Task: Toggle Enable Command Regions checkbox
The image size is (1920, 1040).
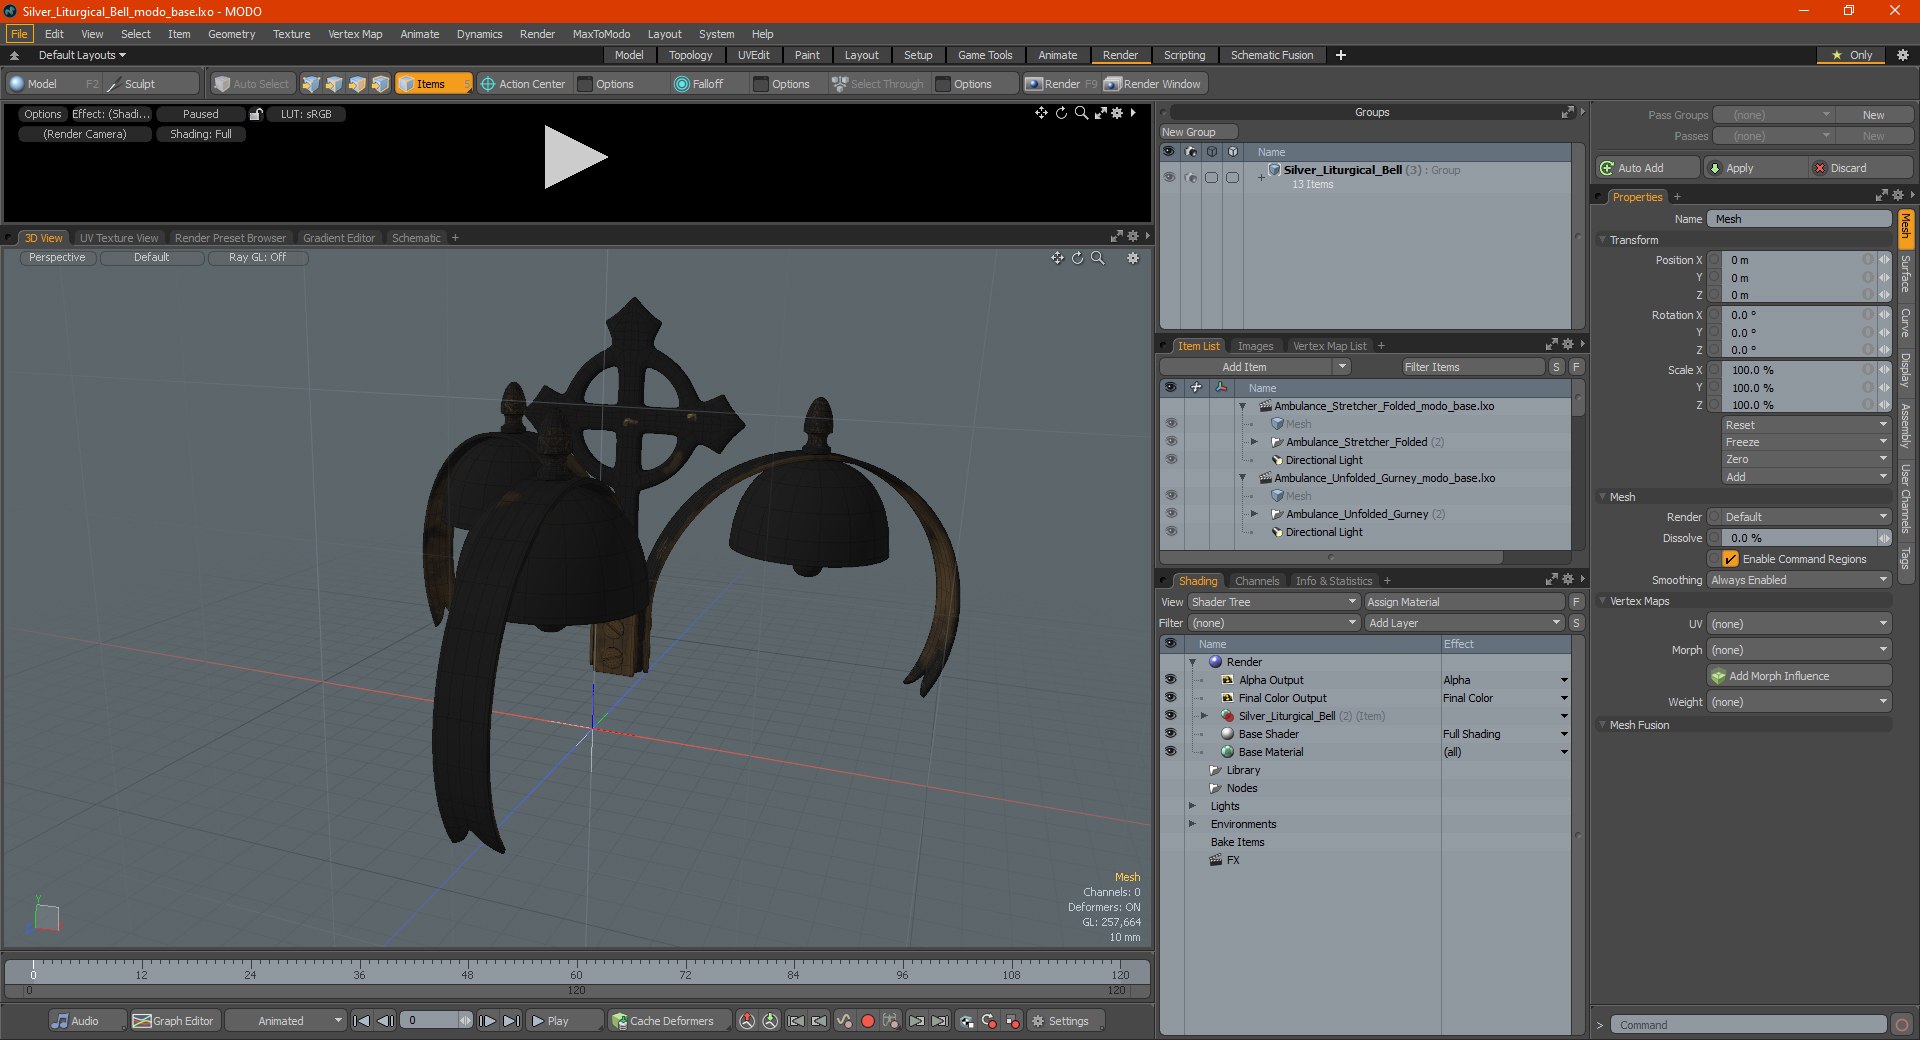Action: 1731,559
